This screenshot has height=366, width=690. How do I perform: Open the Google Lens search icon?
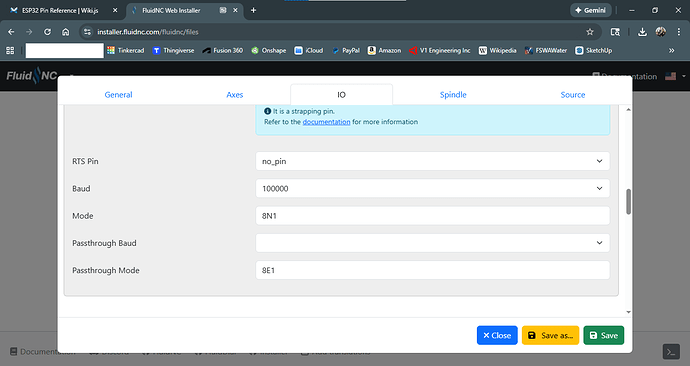coord(615,32)
